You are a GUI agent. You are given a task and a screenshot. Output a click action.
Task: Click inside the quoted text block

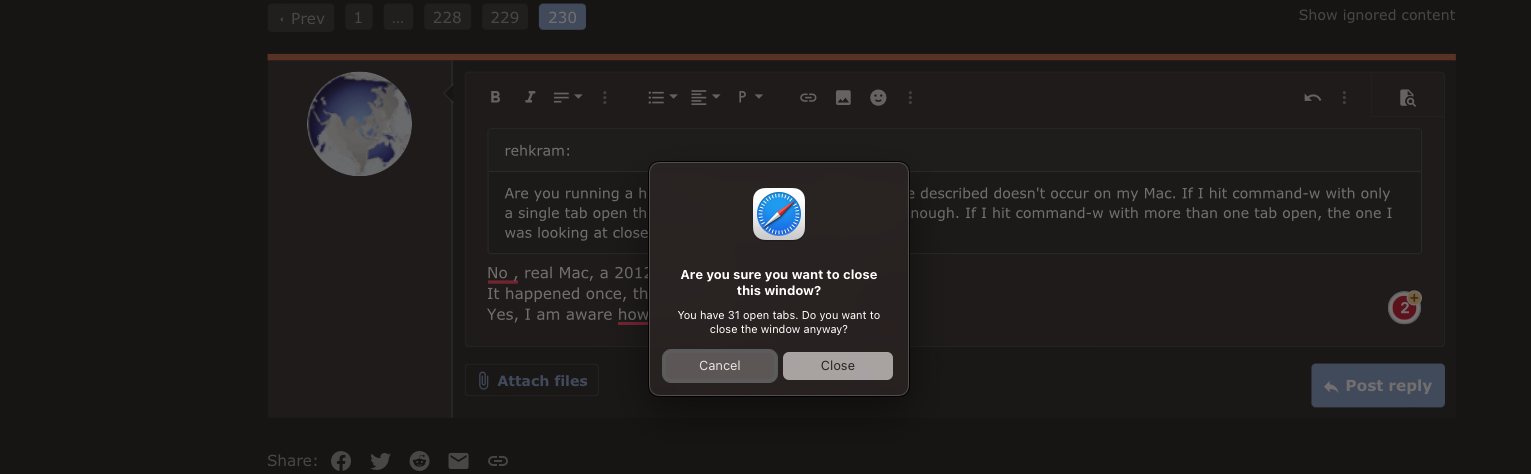pos(954,212)
